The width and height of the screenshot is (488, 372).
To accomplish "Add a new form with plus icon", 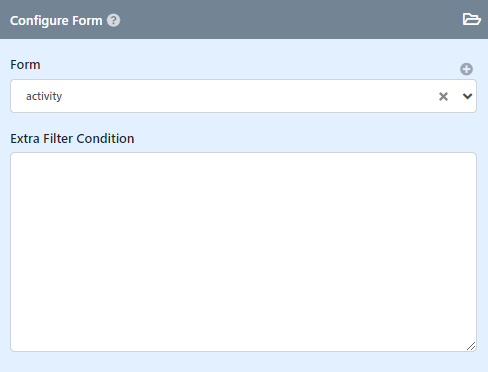I will [x=466, y=69].
